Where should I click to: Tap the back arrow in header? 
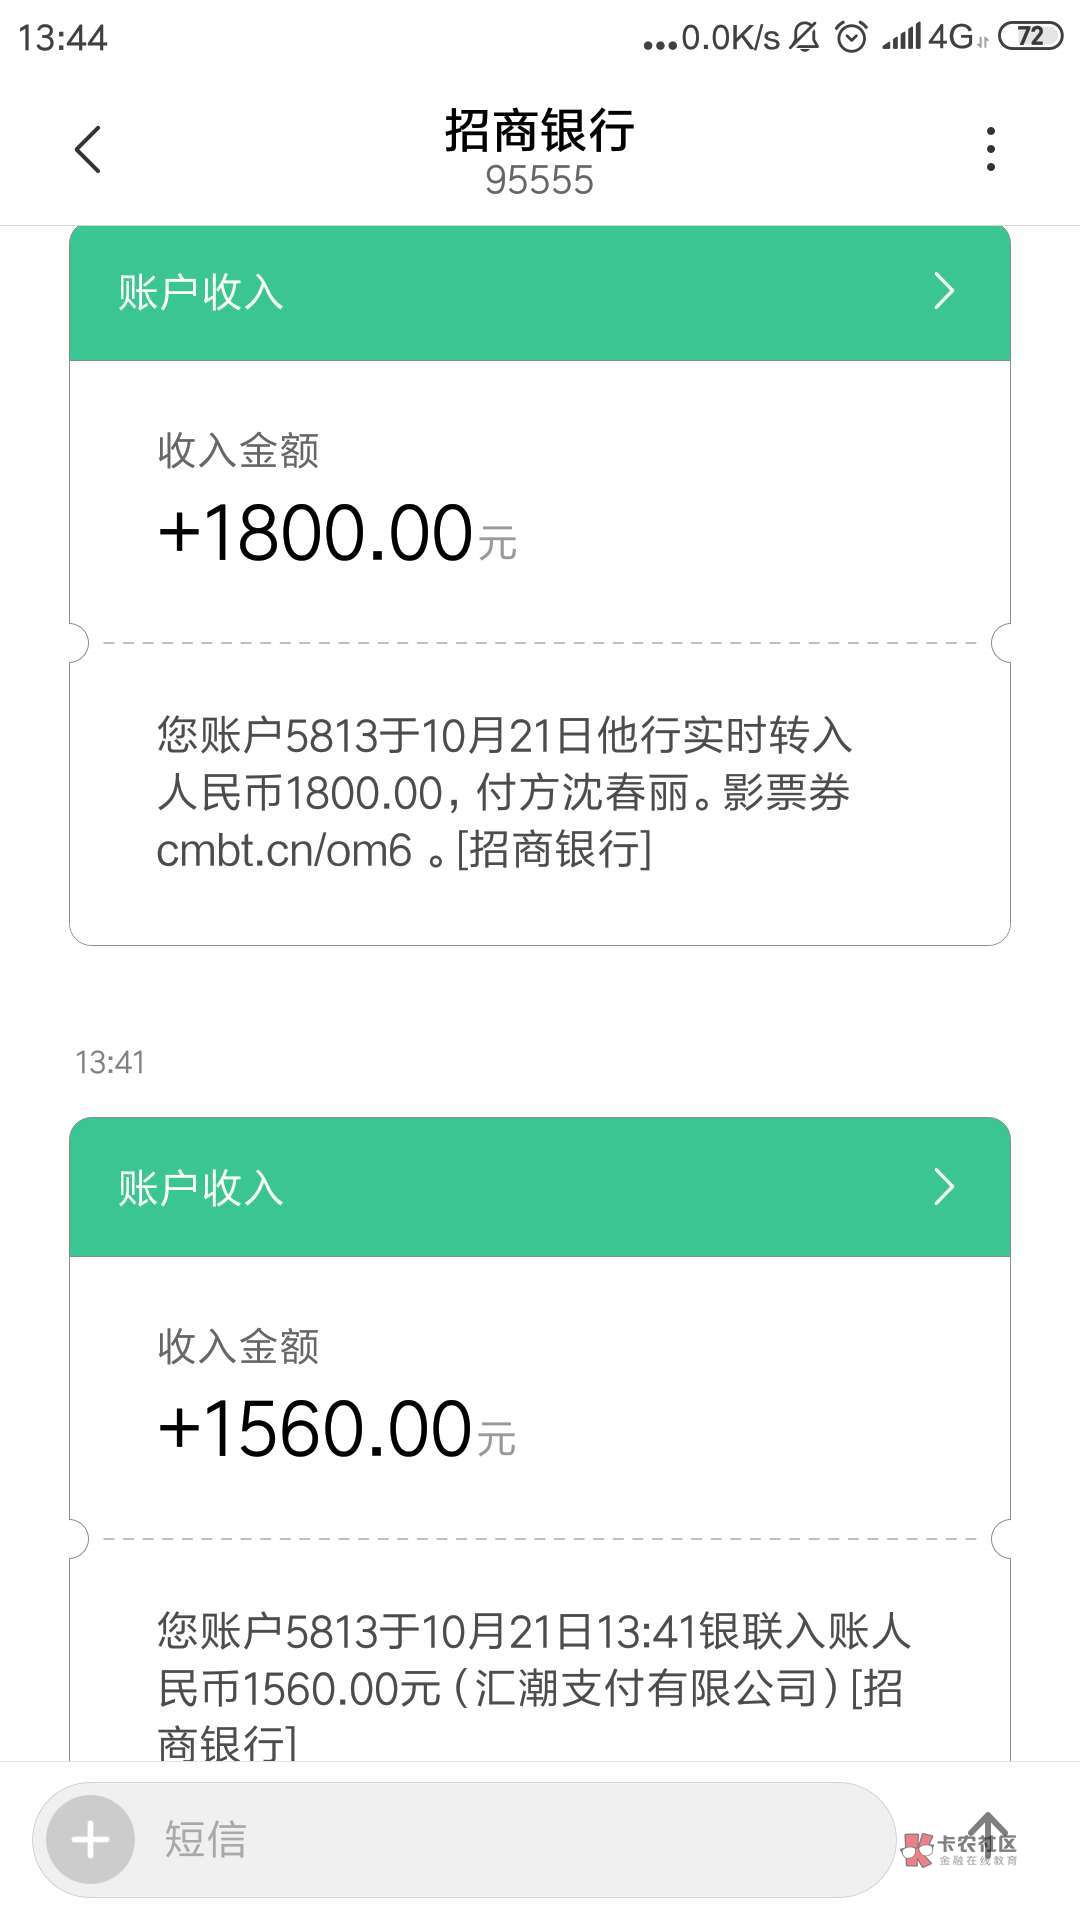[x=88, y=150]
